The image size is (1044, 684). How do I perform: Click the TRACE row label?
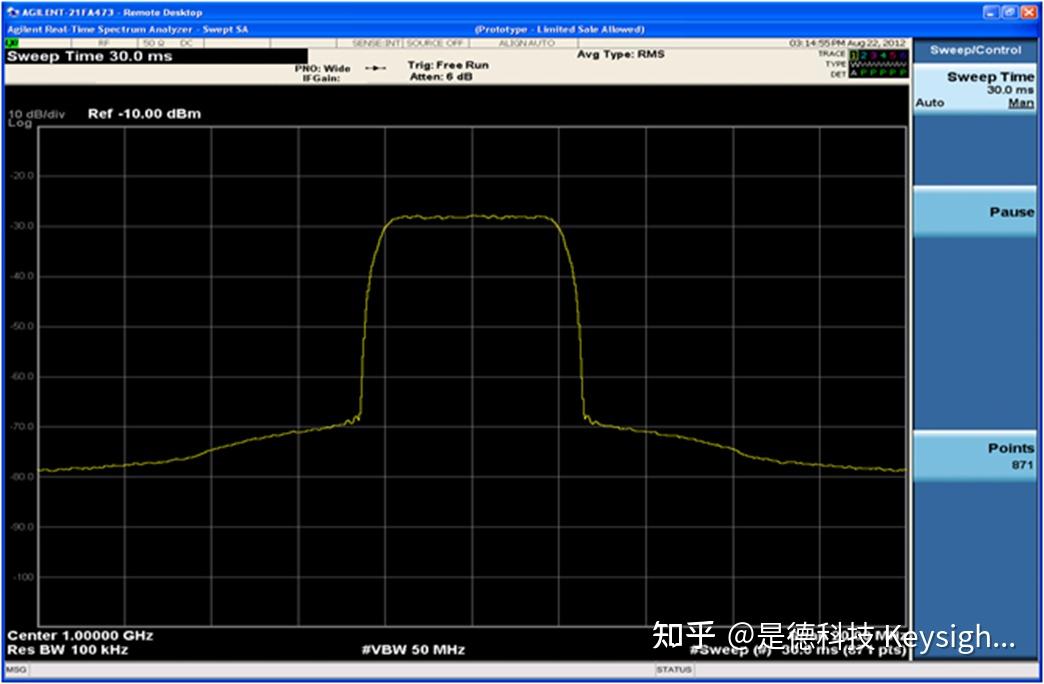tap(831, 54)
